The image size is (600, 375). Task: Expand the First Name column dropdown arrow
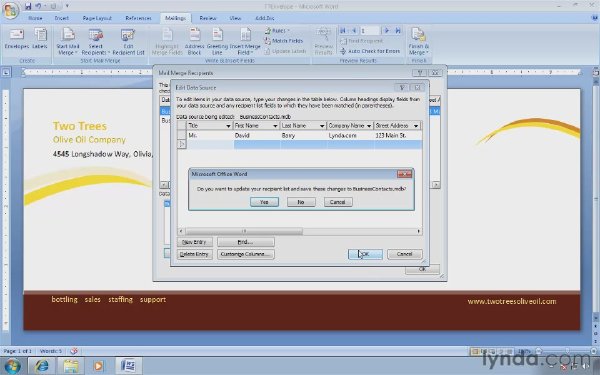(275, 126)
